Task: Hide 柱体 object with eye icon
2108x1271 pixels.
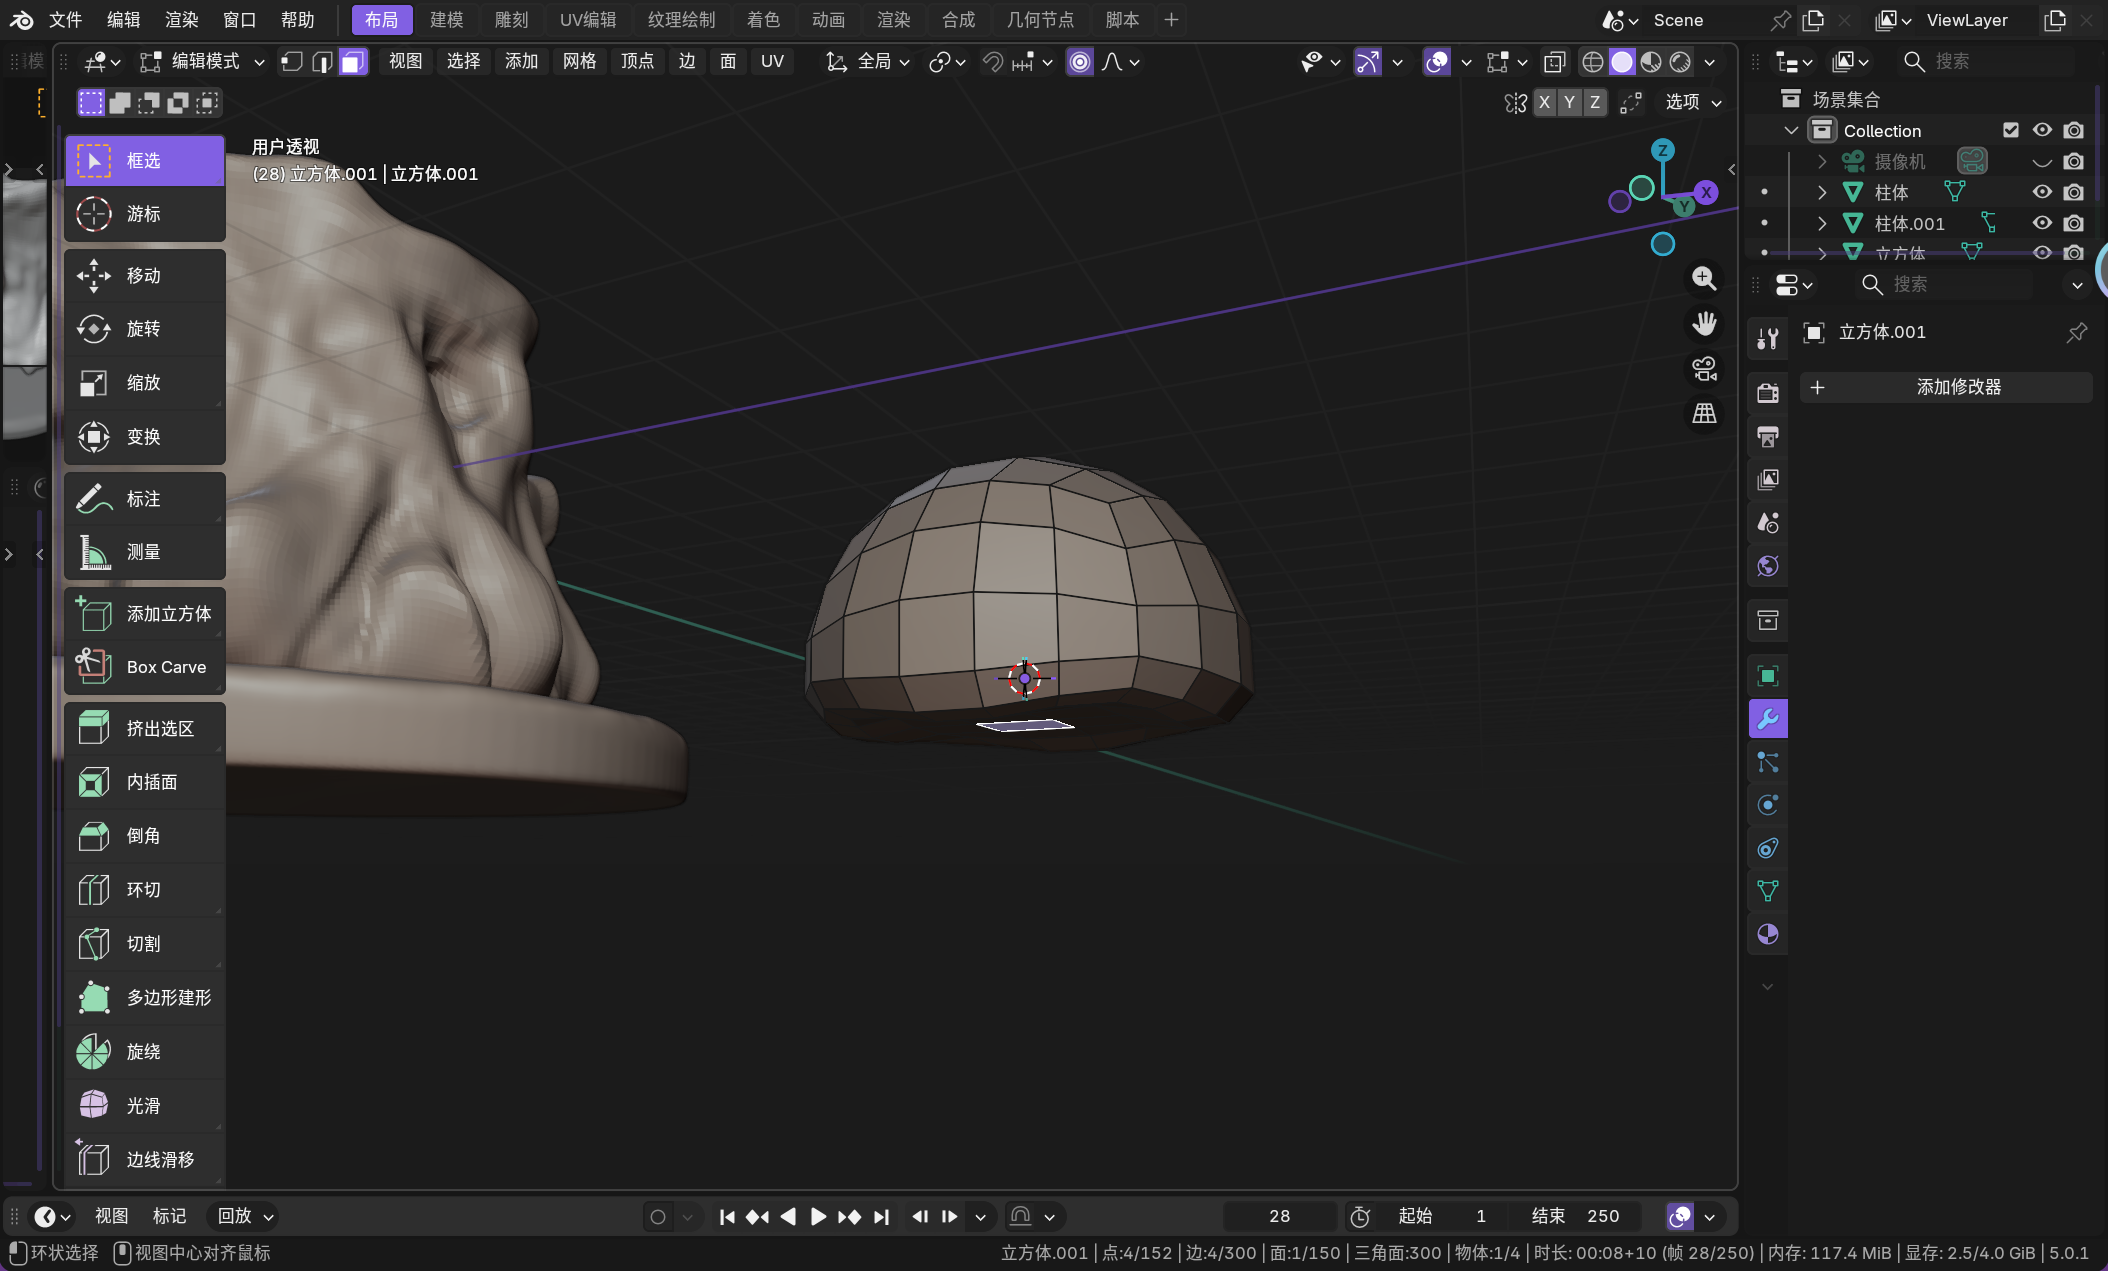Action: 2042,192
